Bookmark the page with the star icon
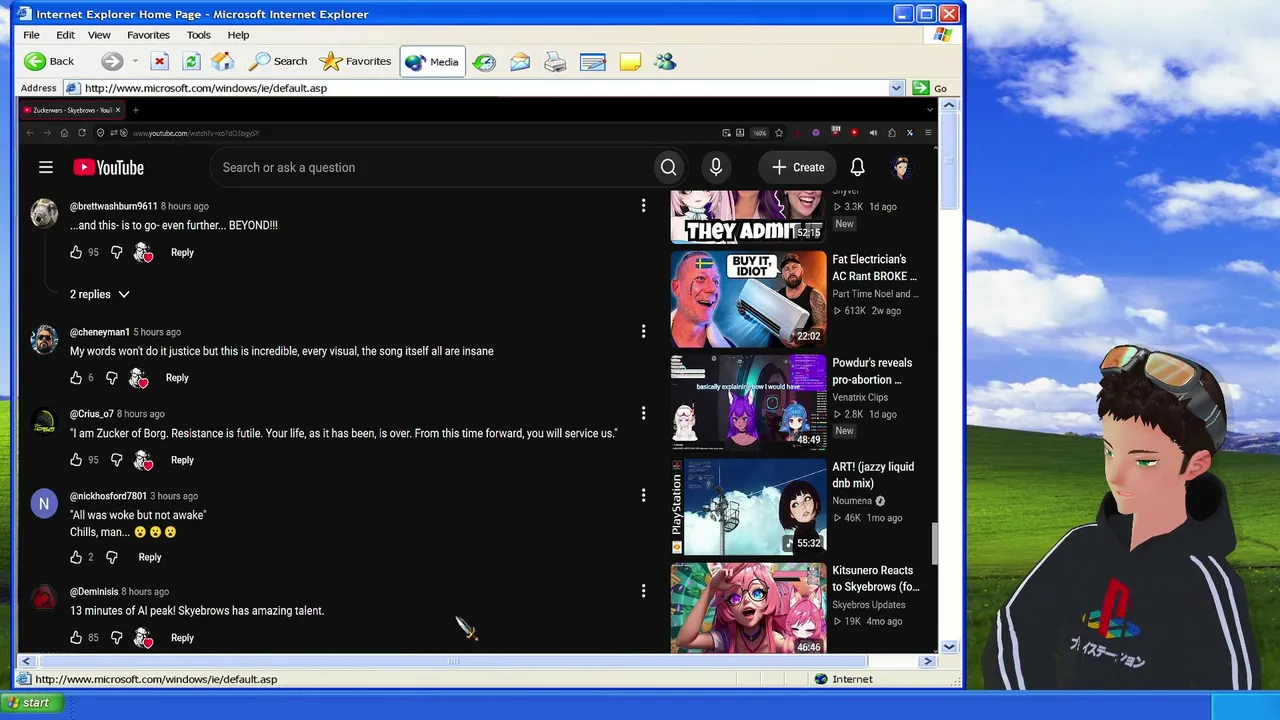The image size is (1280, 720). pyautogui.click(x=779, y=133)
